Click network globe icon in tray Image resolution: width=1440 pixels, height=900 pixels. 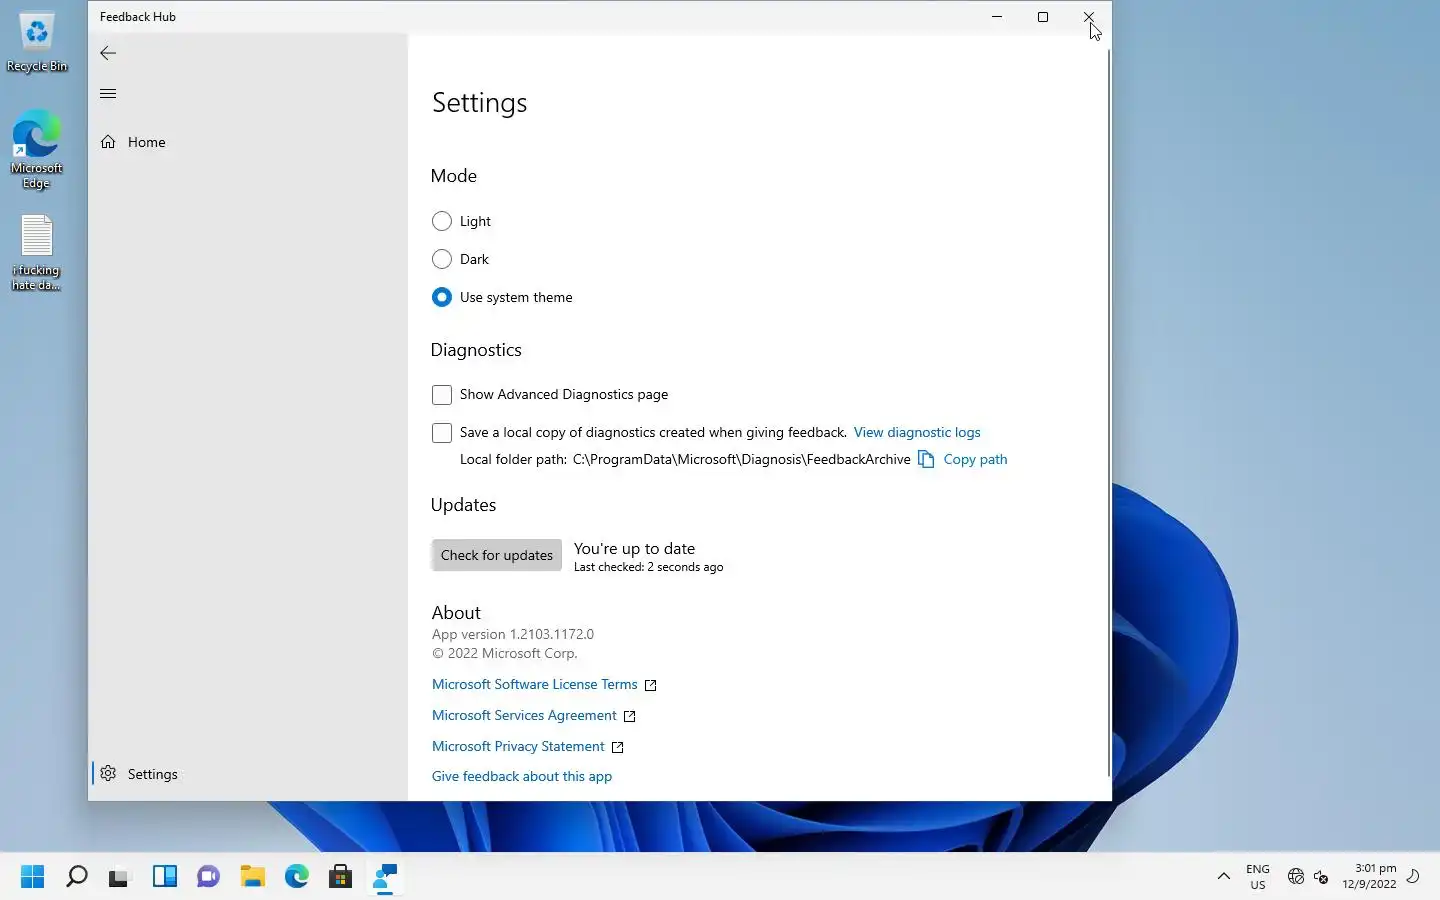[1296, 877]
